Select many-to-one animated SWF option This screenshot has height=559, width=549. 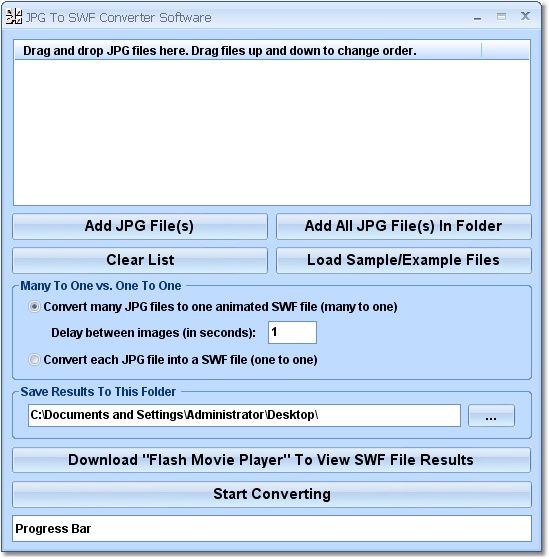[x=34, y=307]
